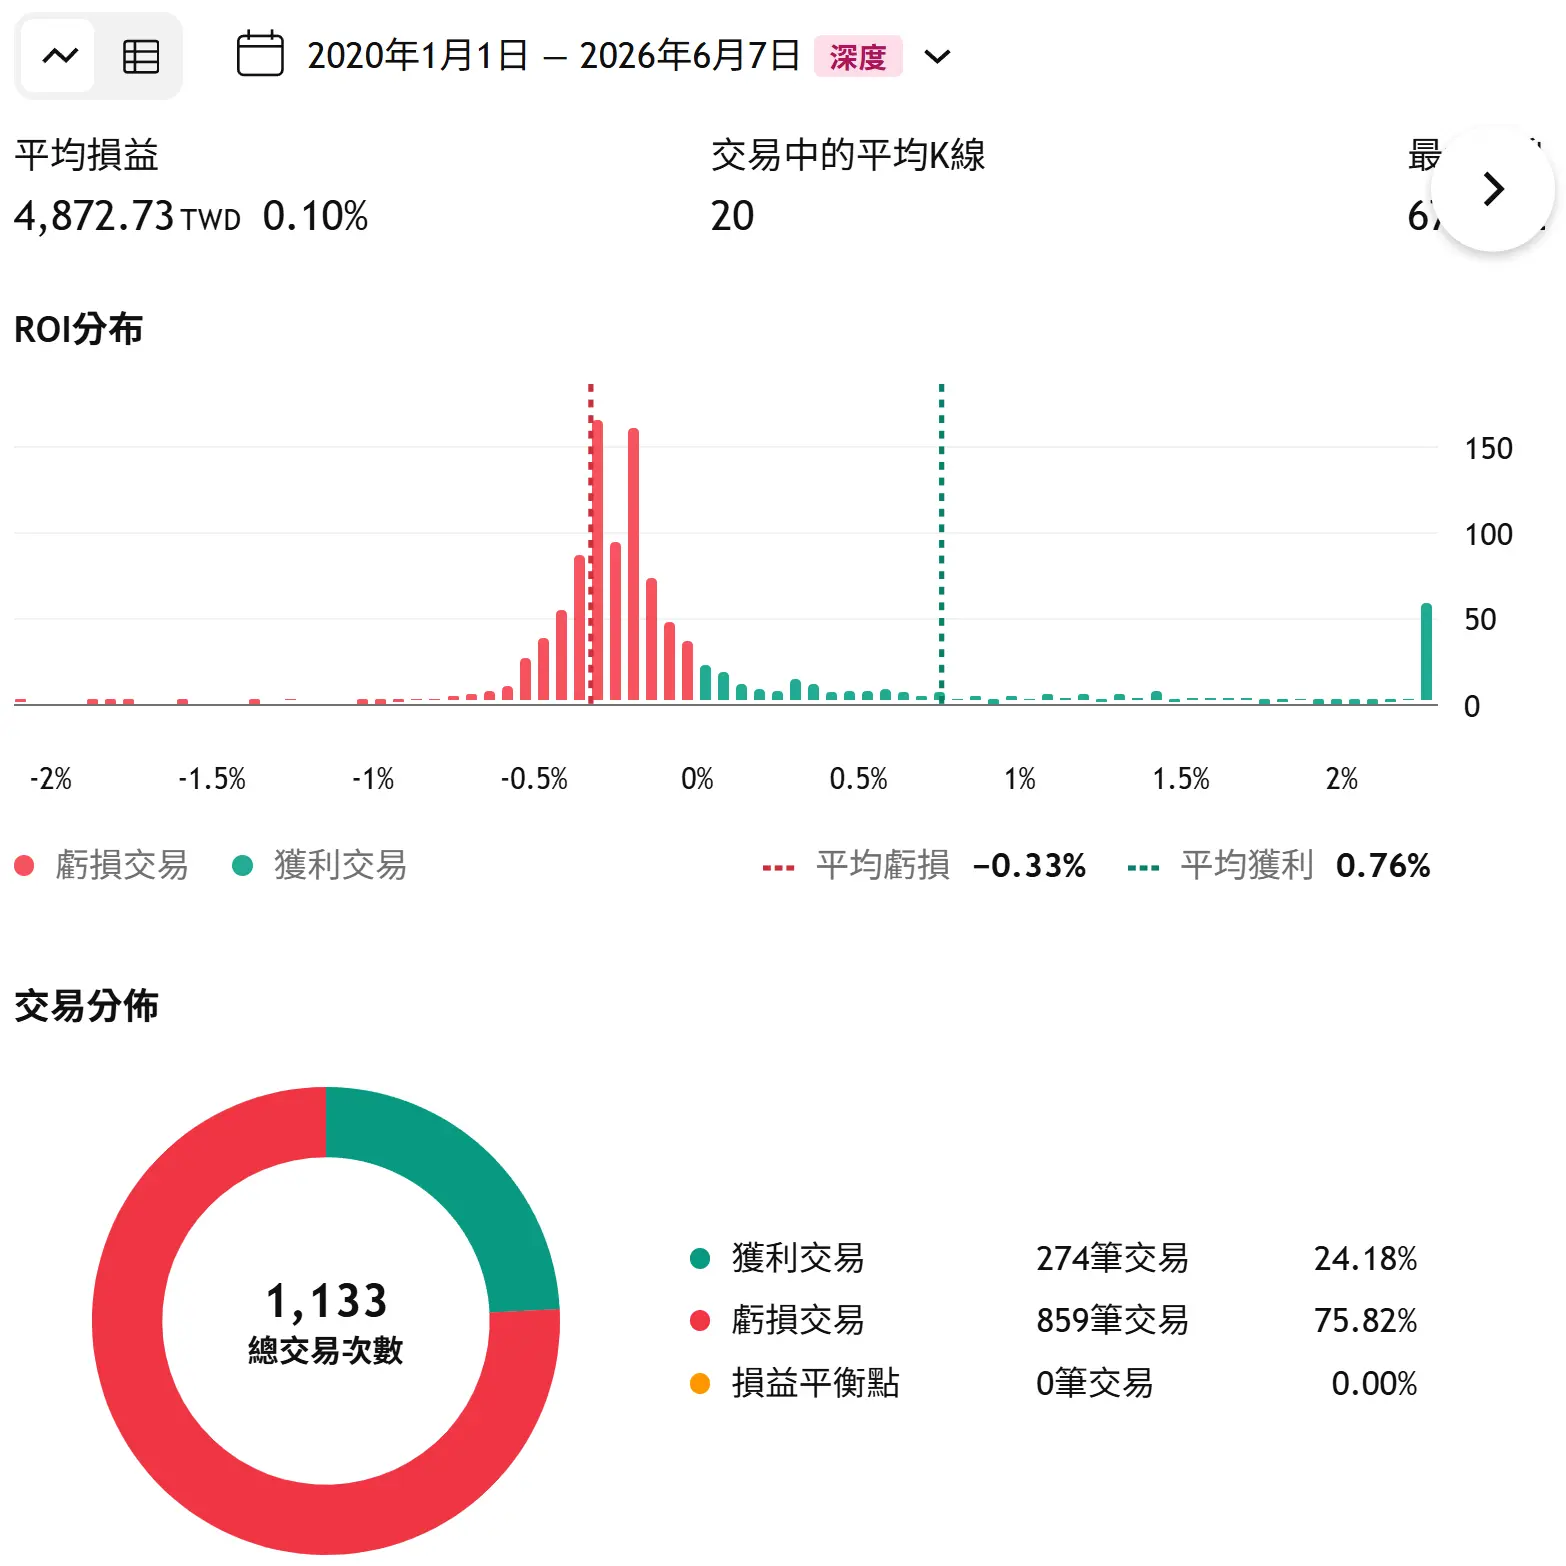Select the 交易中的平均K線 metric card
The width and height of the screenshot is (1566, 1566).
tap(848, 186)
